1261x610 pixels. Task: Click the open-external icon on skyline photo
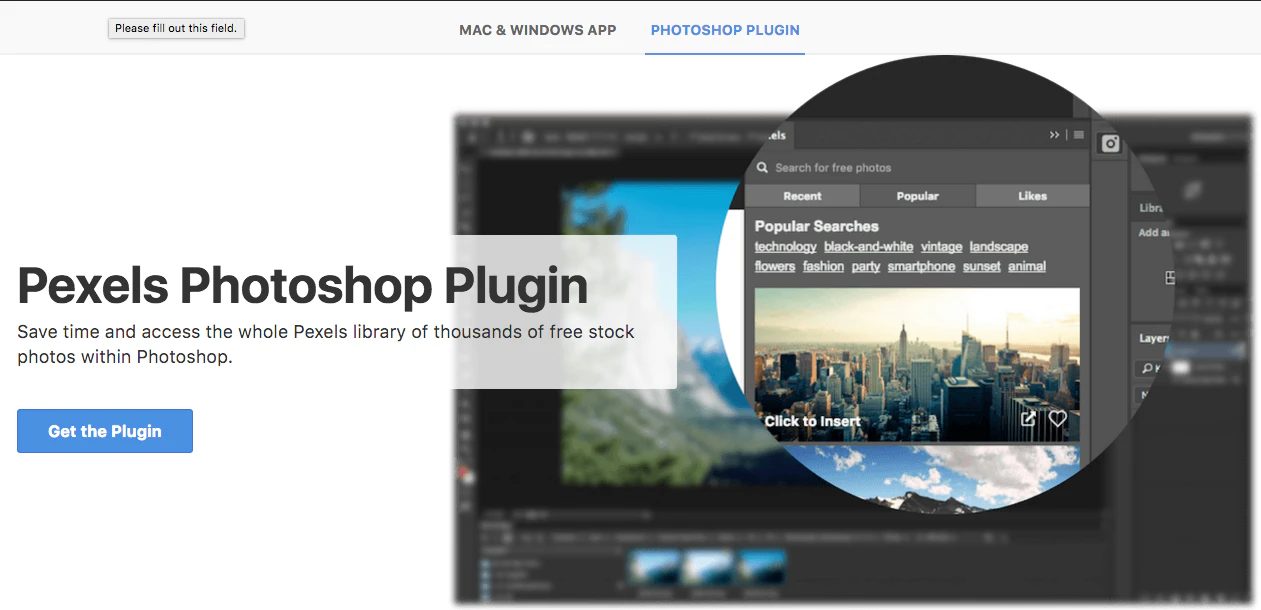[1028, 419]
